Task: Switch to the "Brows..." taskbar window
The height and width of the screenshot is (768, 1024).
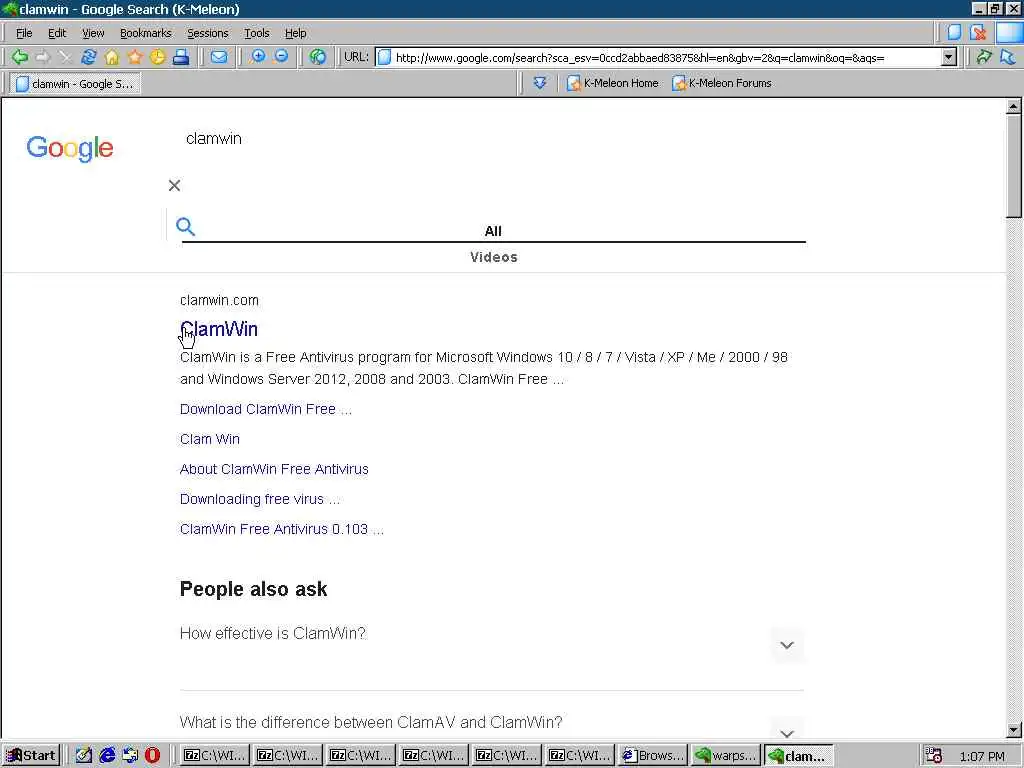Action: pyautogui.click(x=651, y=756)
